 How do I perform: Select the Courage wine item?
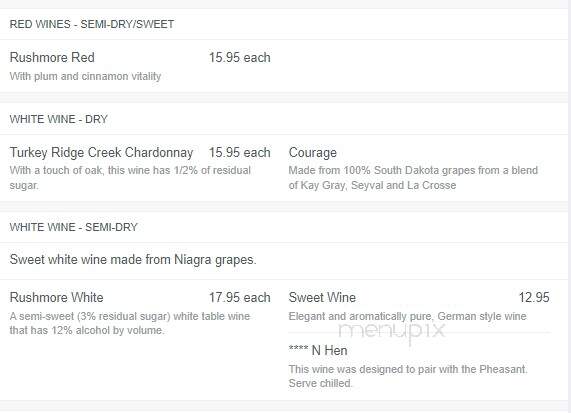(312, 153)
